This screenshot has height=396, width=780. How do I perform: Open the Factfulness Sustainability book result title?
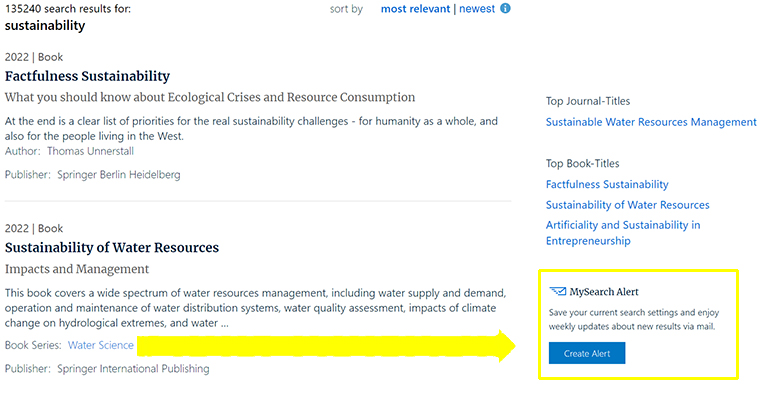click(x=88, y=76)
